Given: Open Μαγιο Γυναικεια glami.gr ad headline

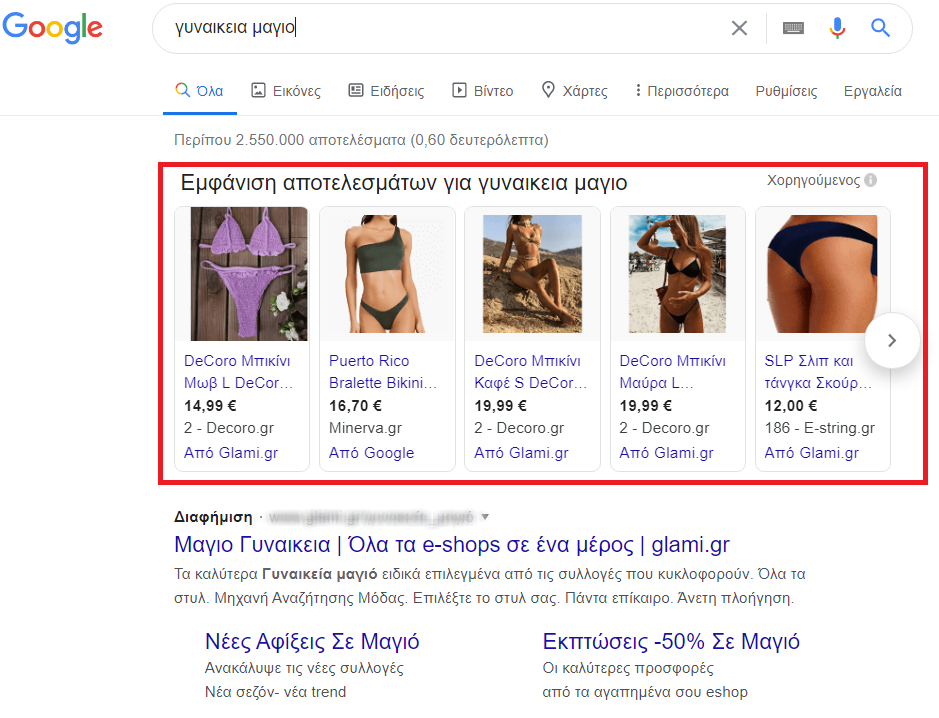Looking at the screenshot, I should pos(452,545).
